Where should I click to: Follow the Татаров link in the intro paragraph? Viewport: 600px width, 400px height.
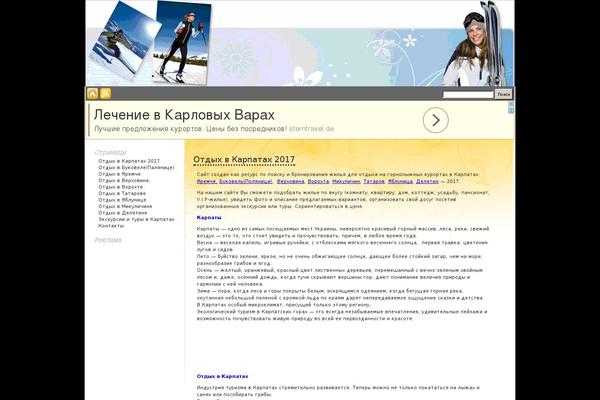(374, 181)
